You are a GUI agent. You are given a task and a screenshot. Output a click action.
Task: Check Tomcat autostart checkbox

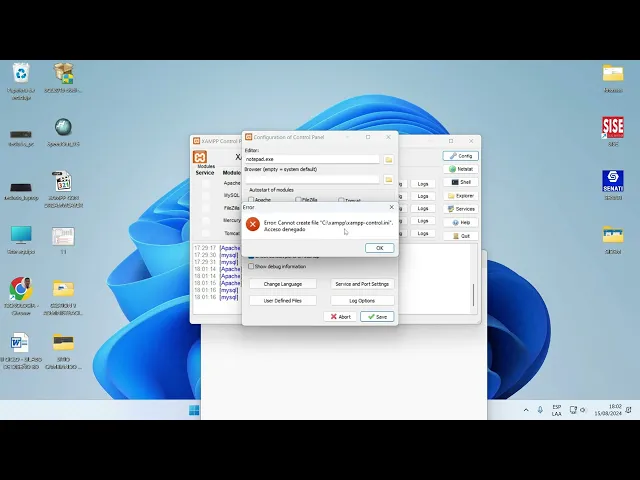[341, 200]
